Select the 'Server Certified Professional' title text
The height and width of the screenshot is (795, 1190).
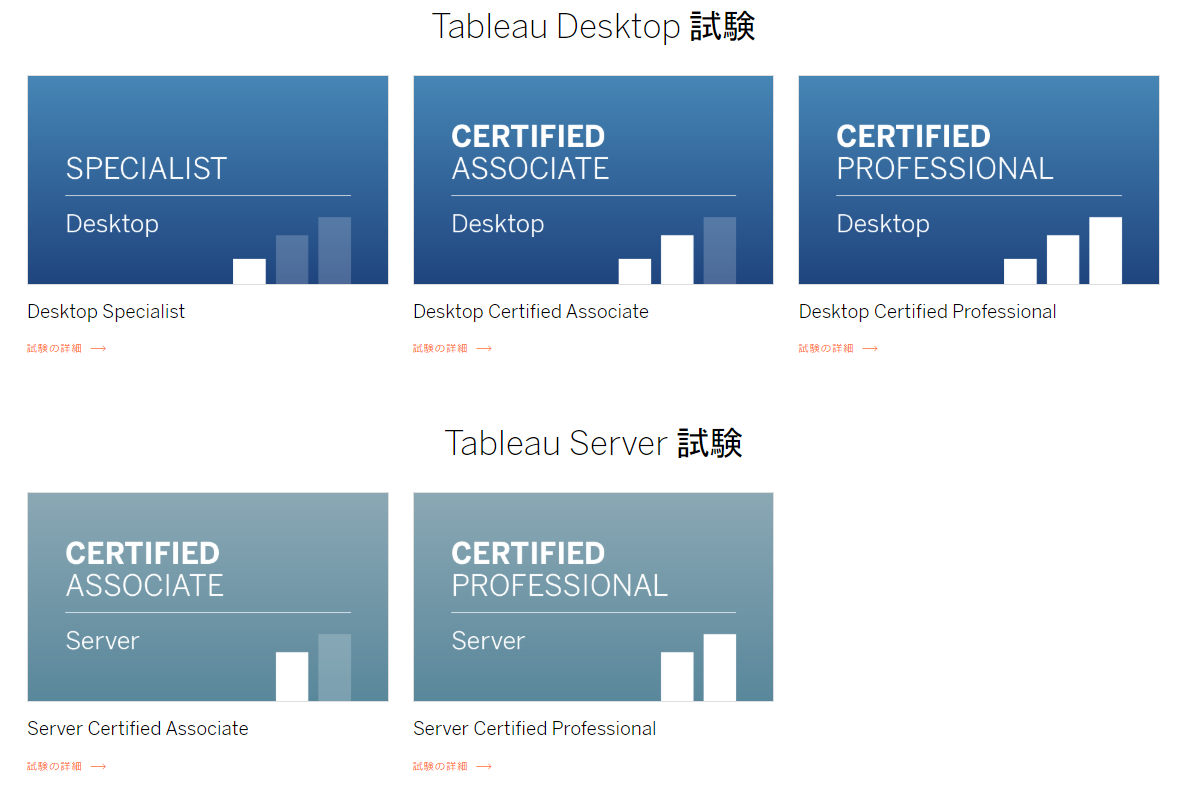pyautogui.click(x=535, y=728)
